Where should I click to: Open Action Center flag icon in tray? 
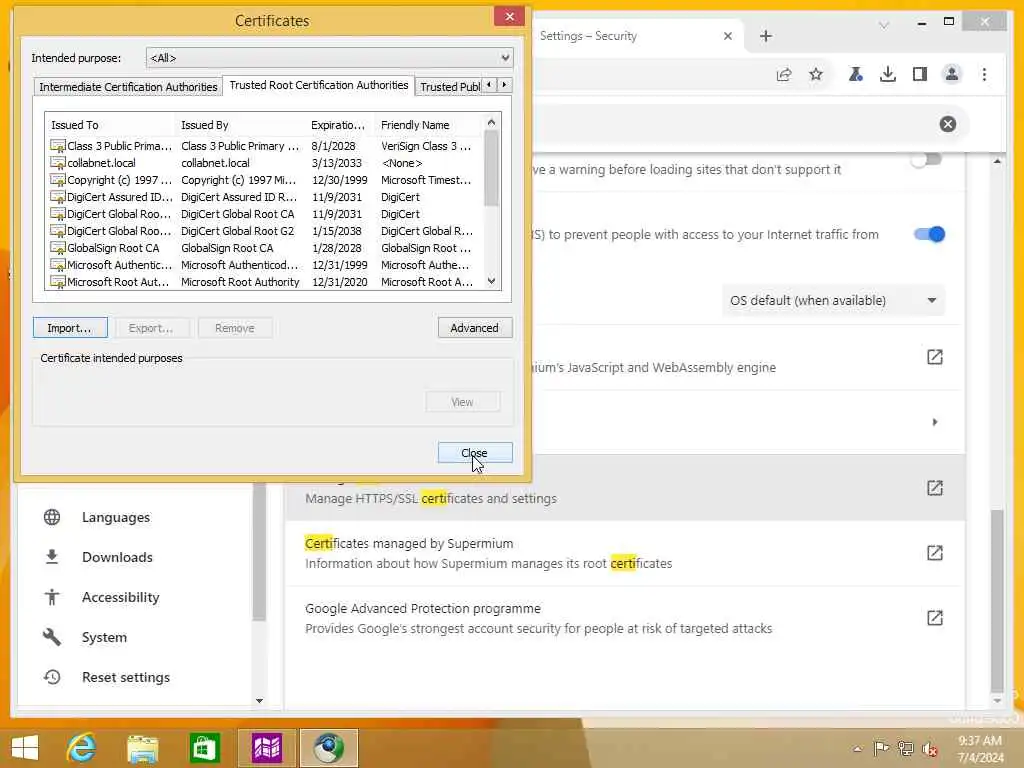tap(880, 748)
